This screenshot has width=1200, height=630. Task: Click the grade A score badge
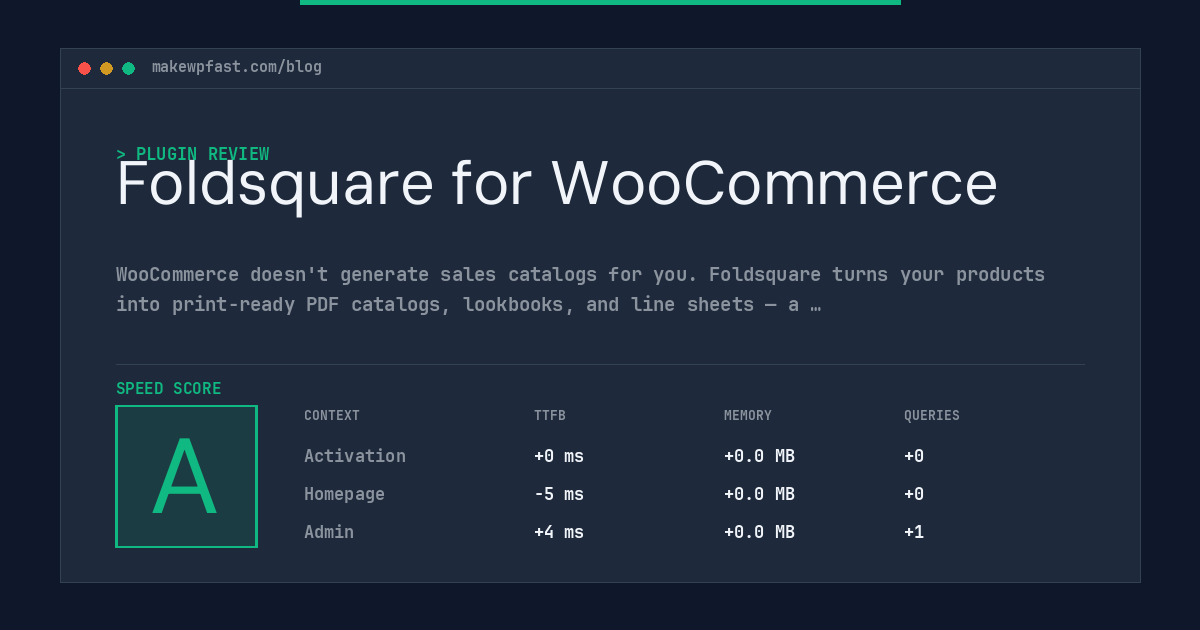click(186, 476)
